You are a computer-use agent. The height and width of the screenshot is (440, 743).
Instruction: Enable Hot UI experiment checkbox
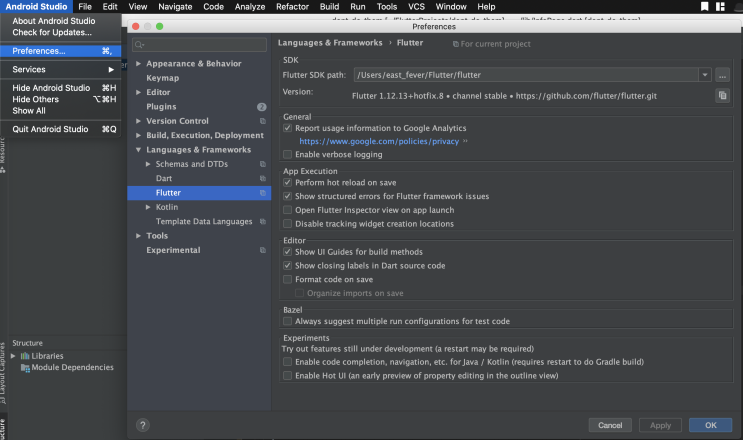pos(287,376)
